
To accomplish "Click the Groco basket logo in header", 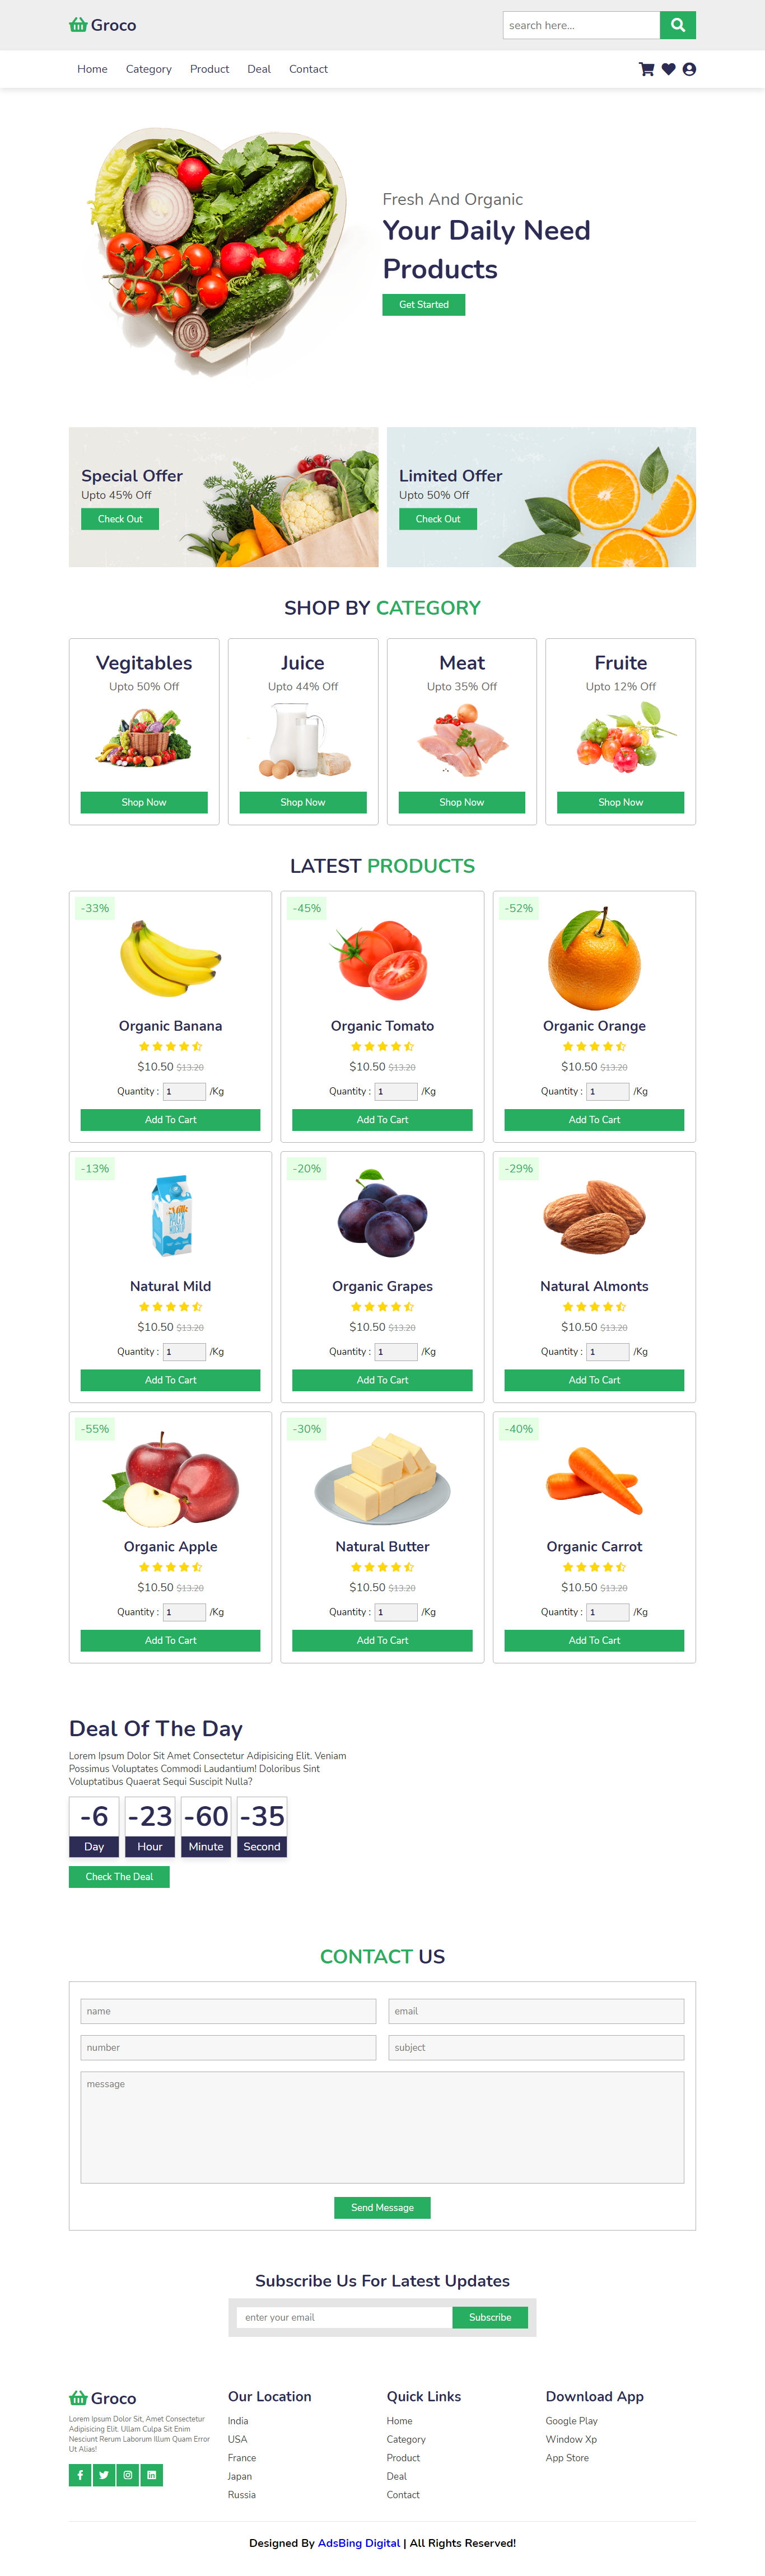I will tap(78, 25).
